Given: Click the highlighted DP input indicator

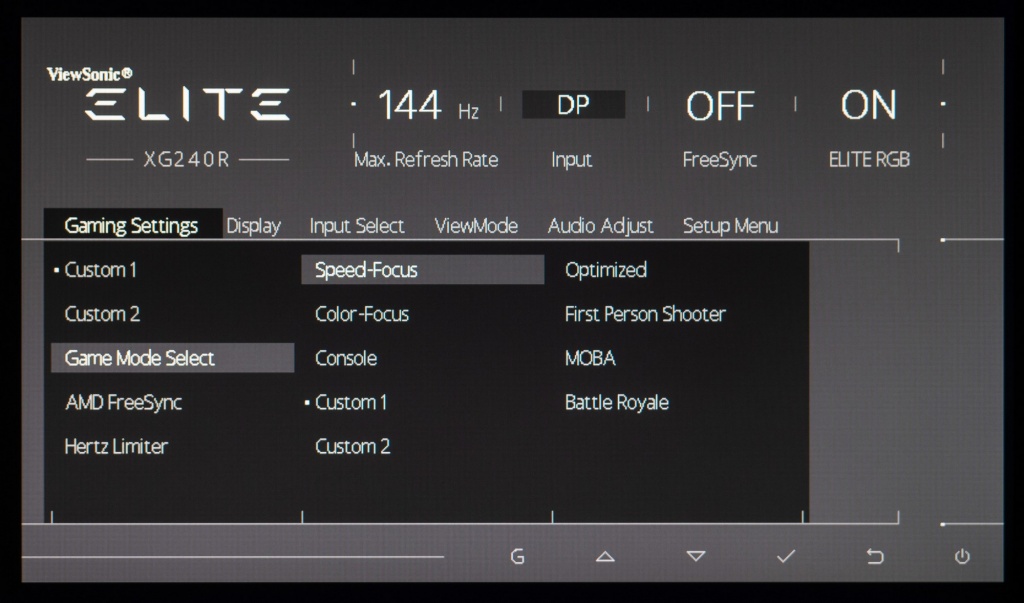Looking at the screenshot, I should pyautogui.click(x=573, y=105).
